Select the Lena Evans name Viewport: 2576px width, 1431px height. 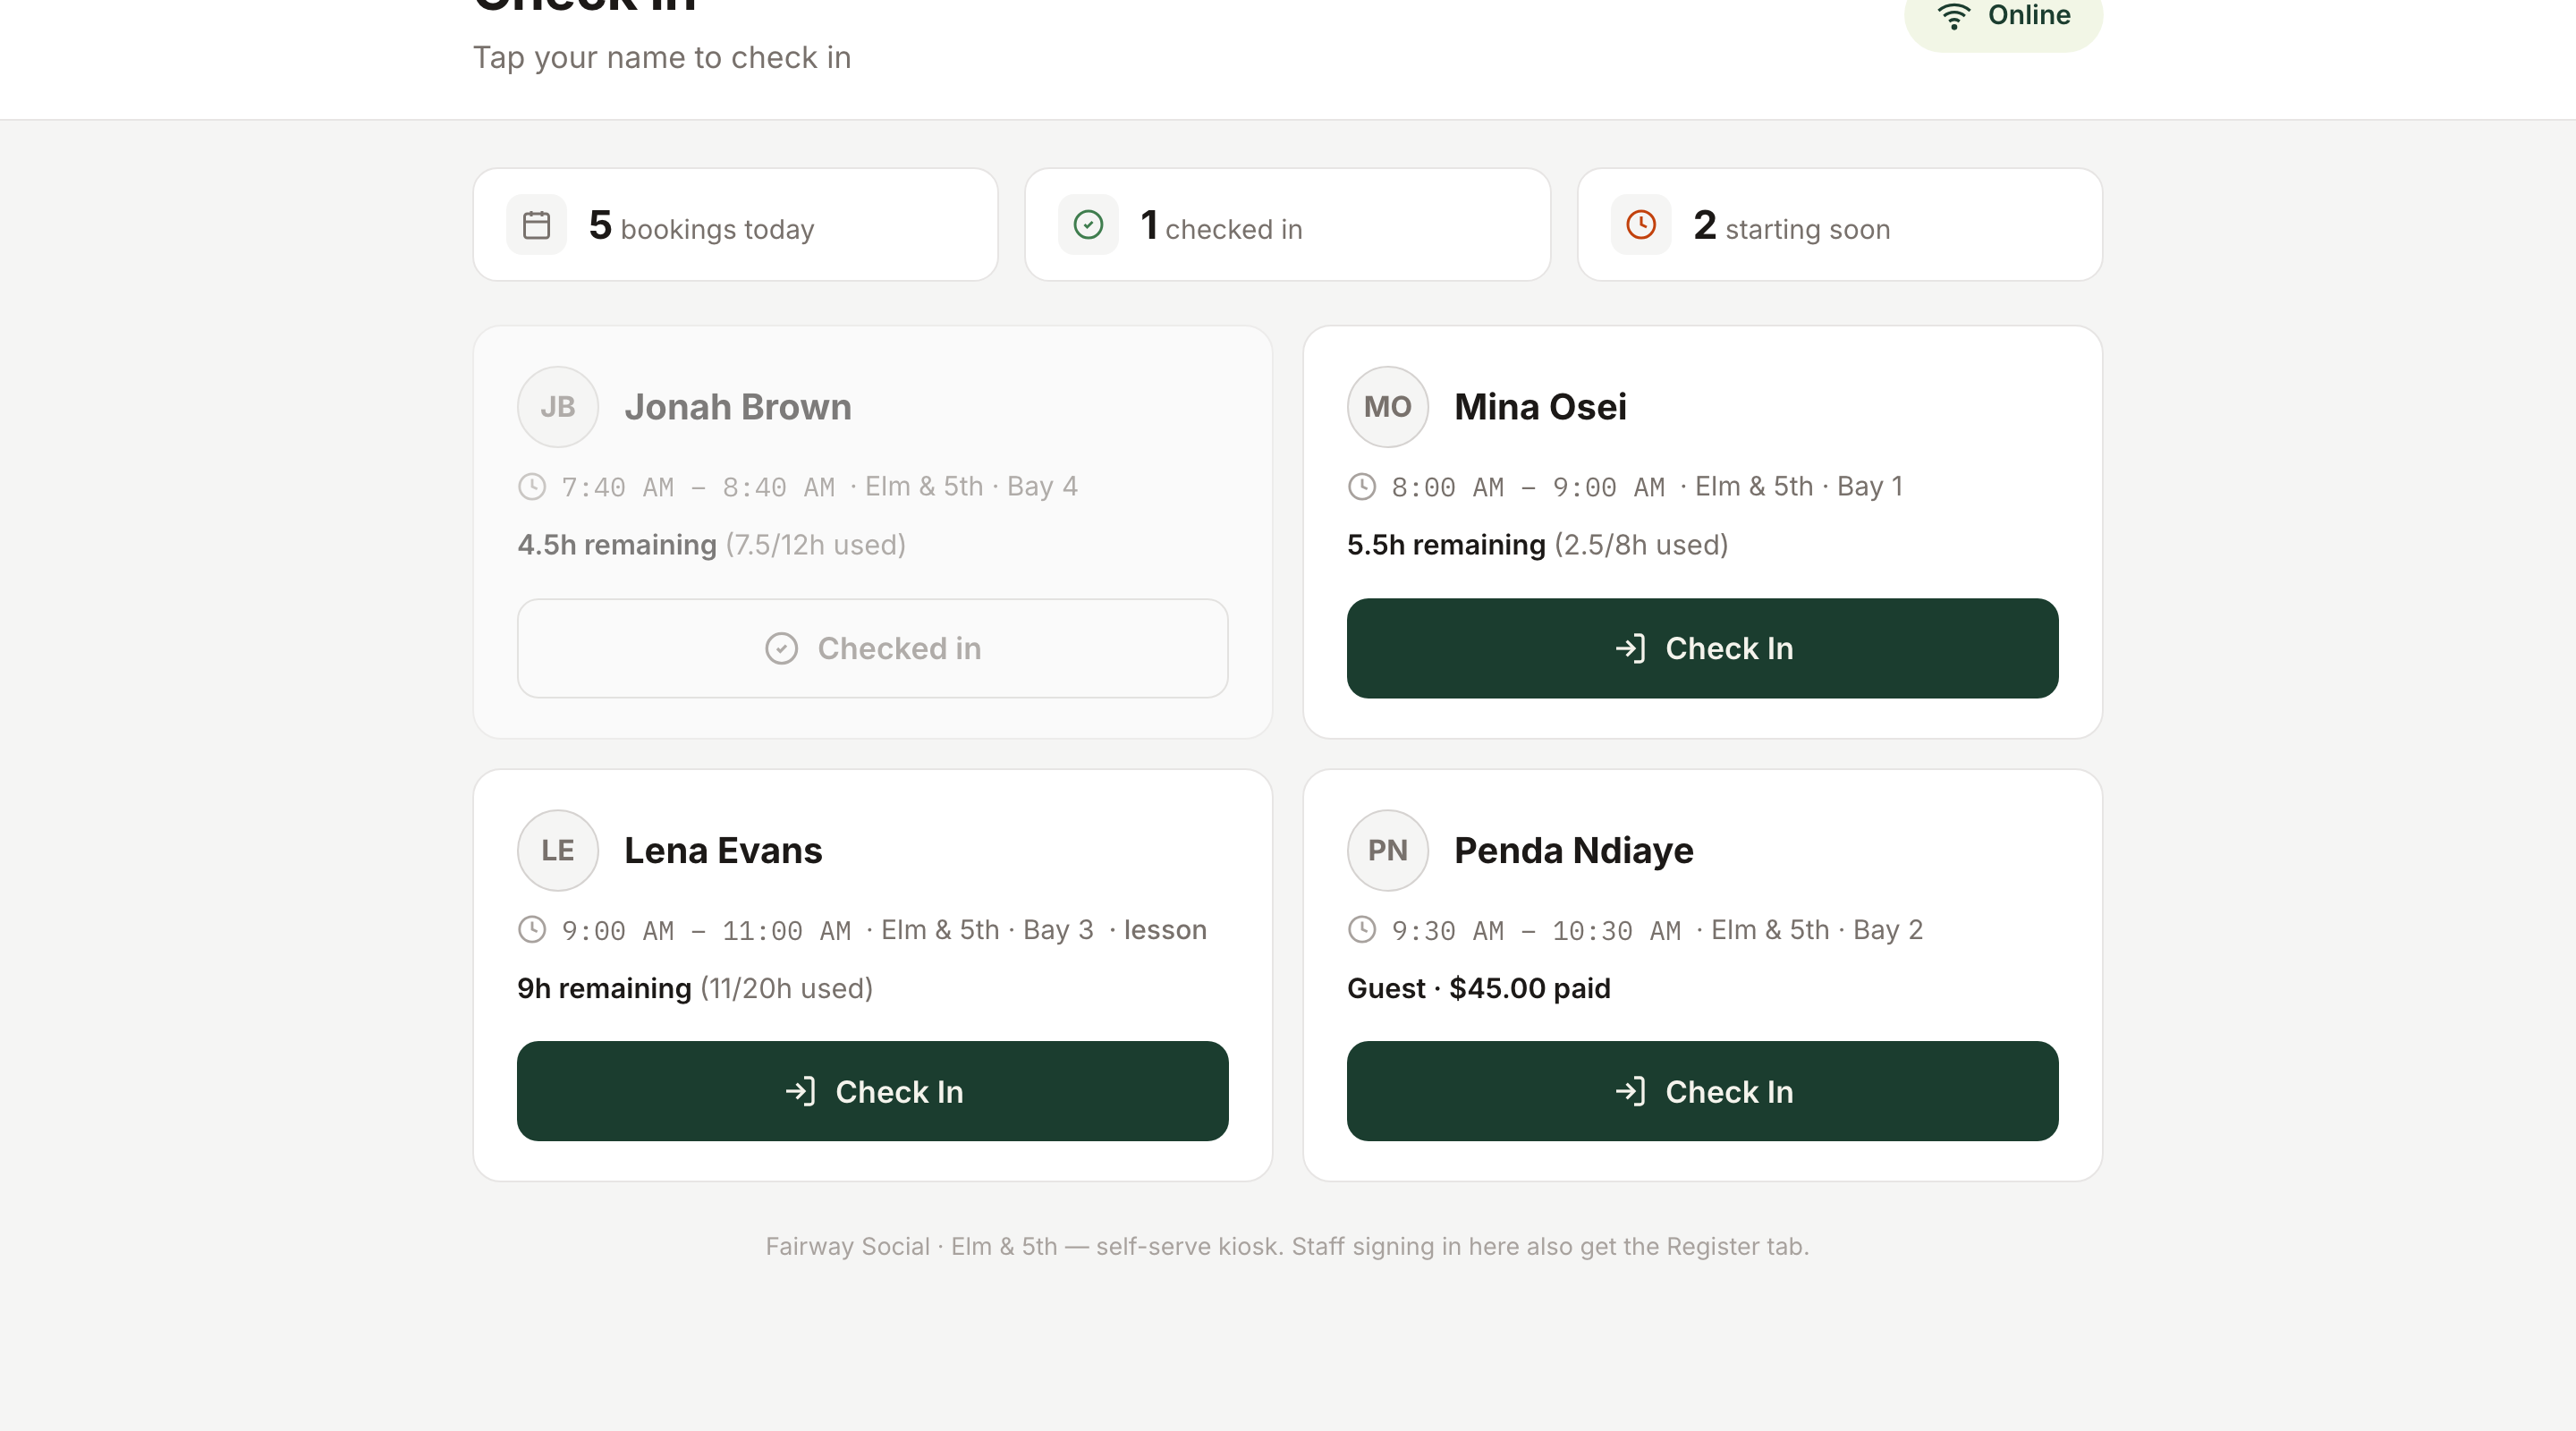723,850
